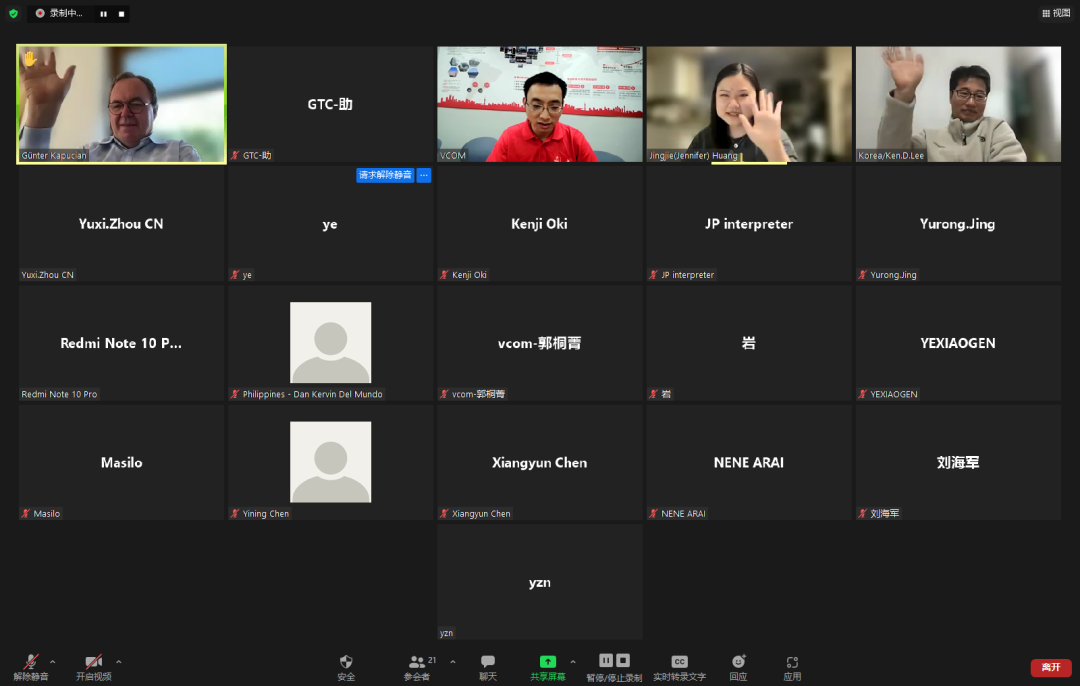Open video options chevron beside 开启视频
Viewport: 1080px width, 686px height.
click(x=117, y=662)
